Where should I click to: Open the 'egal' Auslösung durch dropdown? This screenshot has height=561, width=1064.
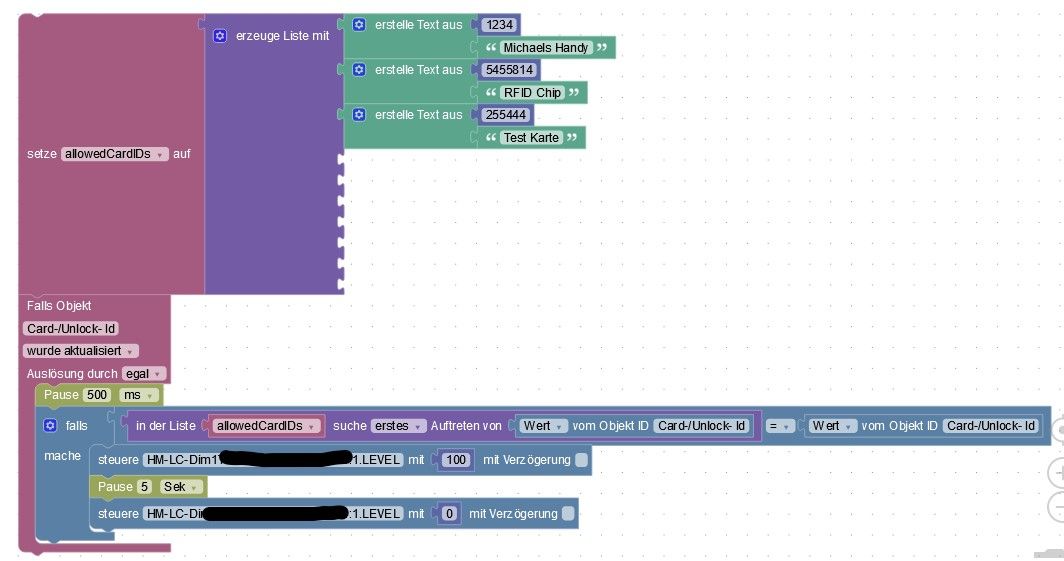[143, 374]
